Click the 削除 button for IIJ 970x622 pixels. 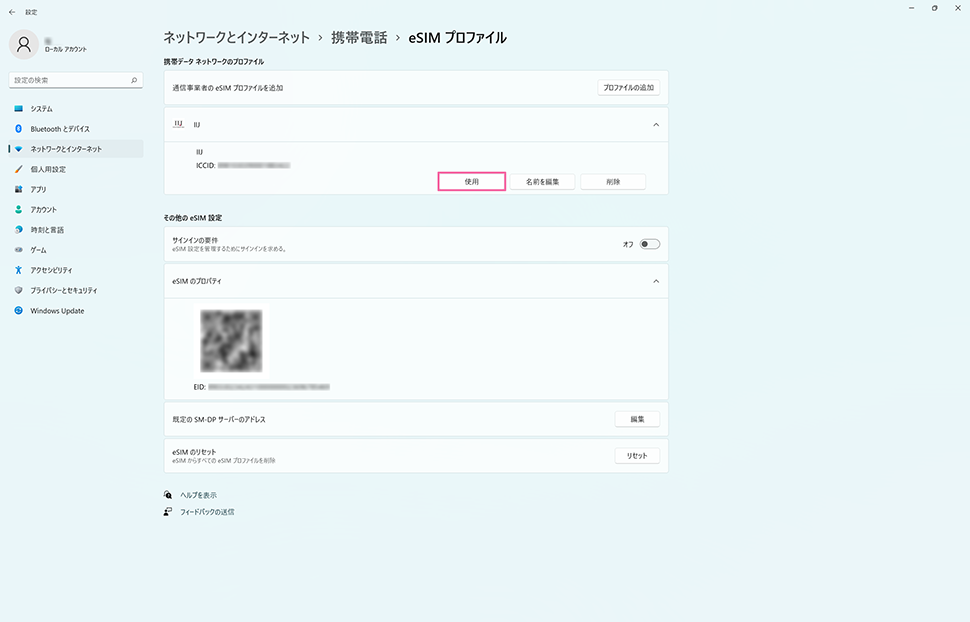point(613,182)
